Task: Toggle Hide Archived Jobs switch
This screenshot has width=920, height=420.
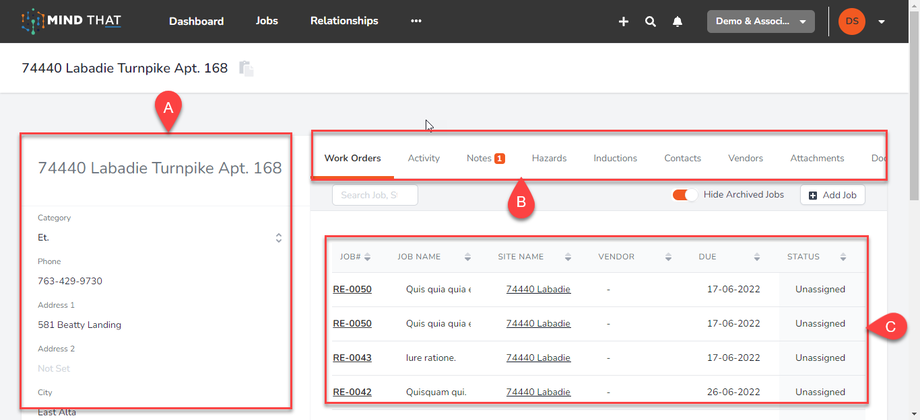Action: point(685,195)
